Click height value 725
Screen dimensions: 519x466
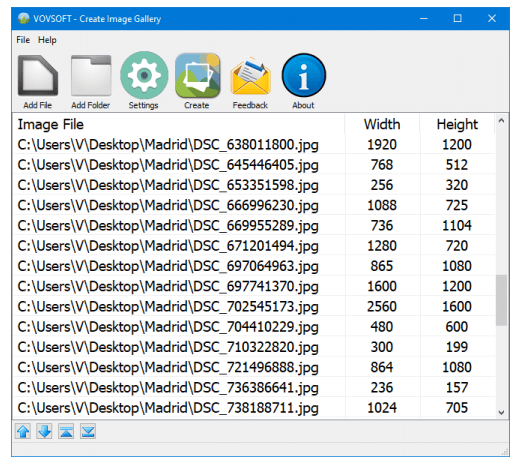click(x=457, y=205)
